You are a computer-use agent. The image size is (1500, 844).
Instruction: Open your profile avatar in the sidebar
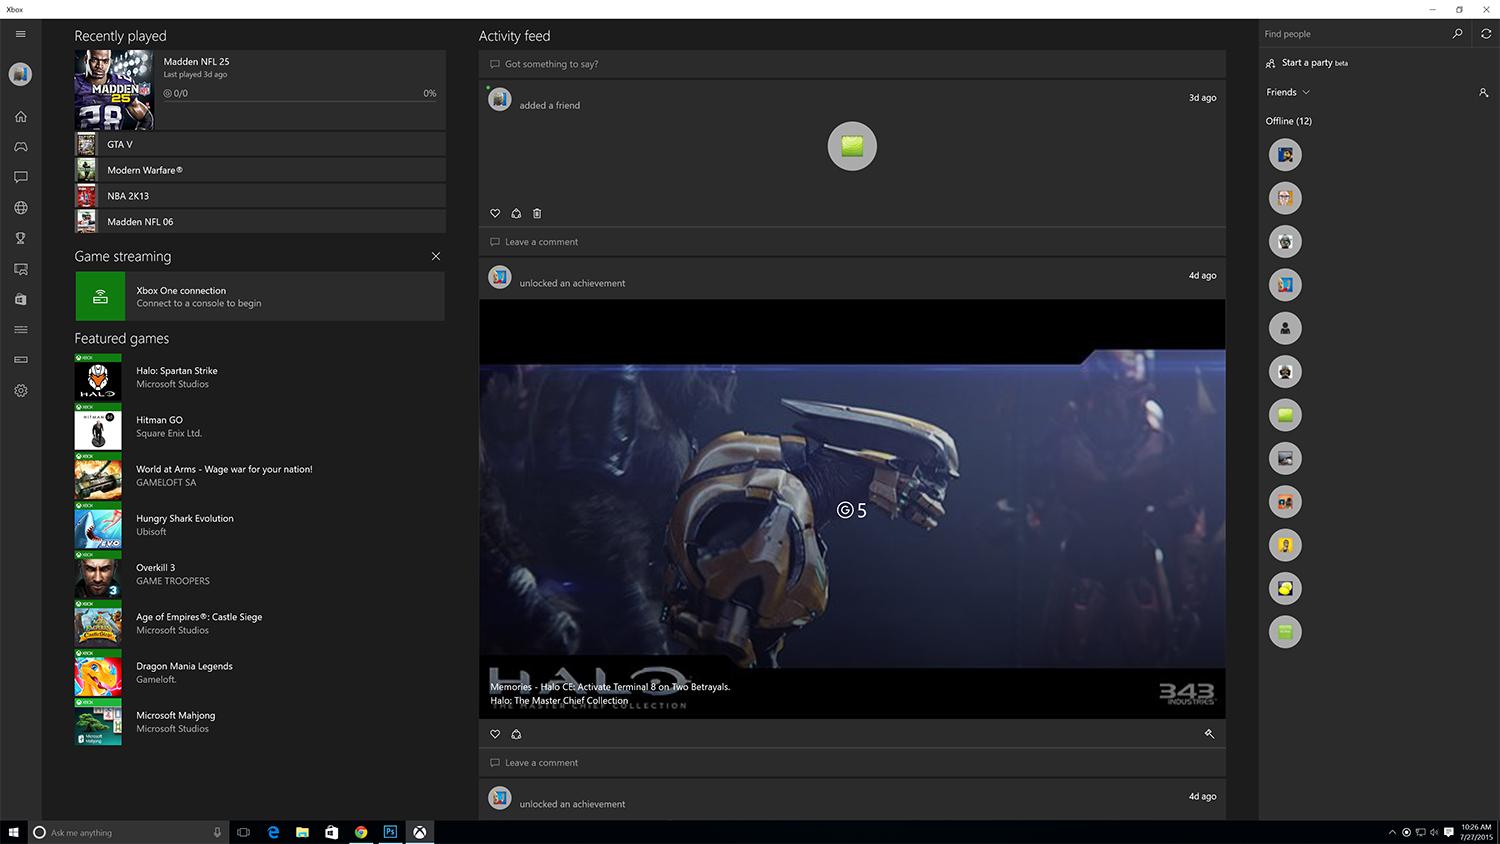(x=20, y=74)
